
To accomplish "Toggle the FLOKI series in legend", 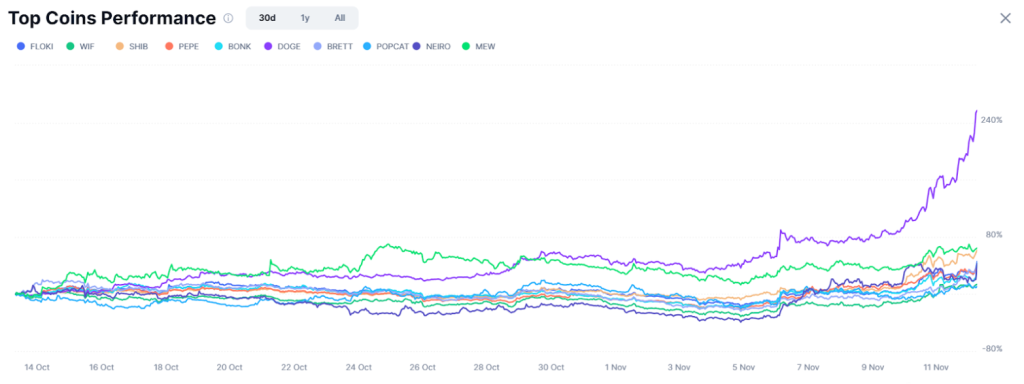I will click(x=35, y=46).
